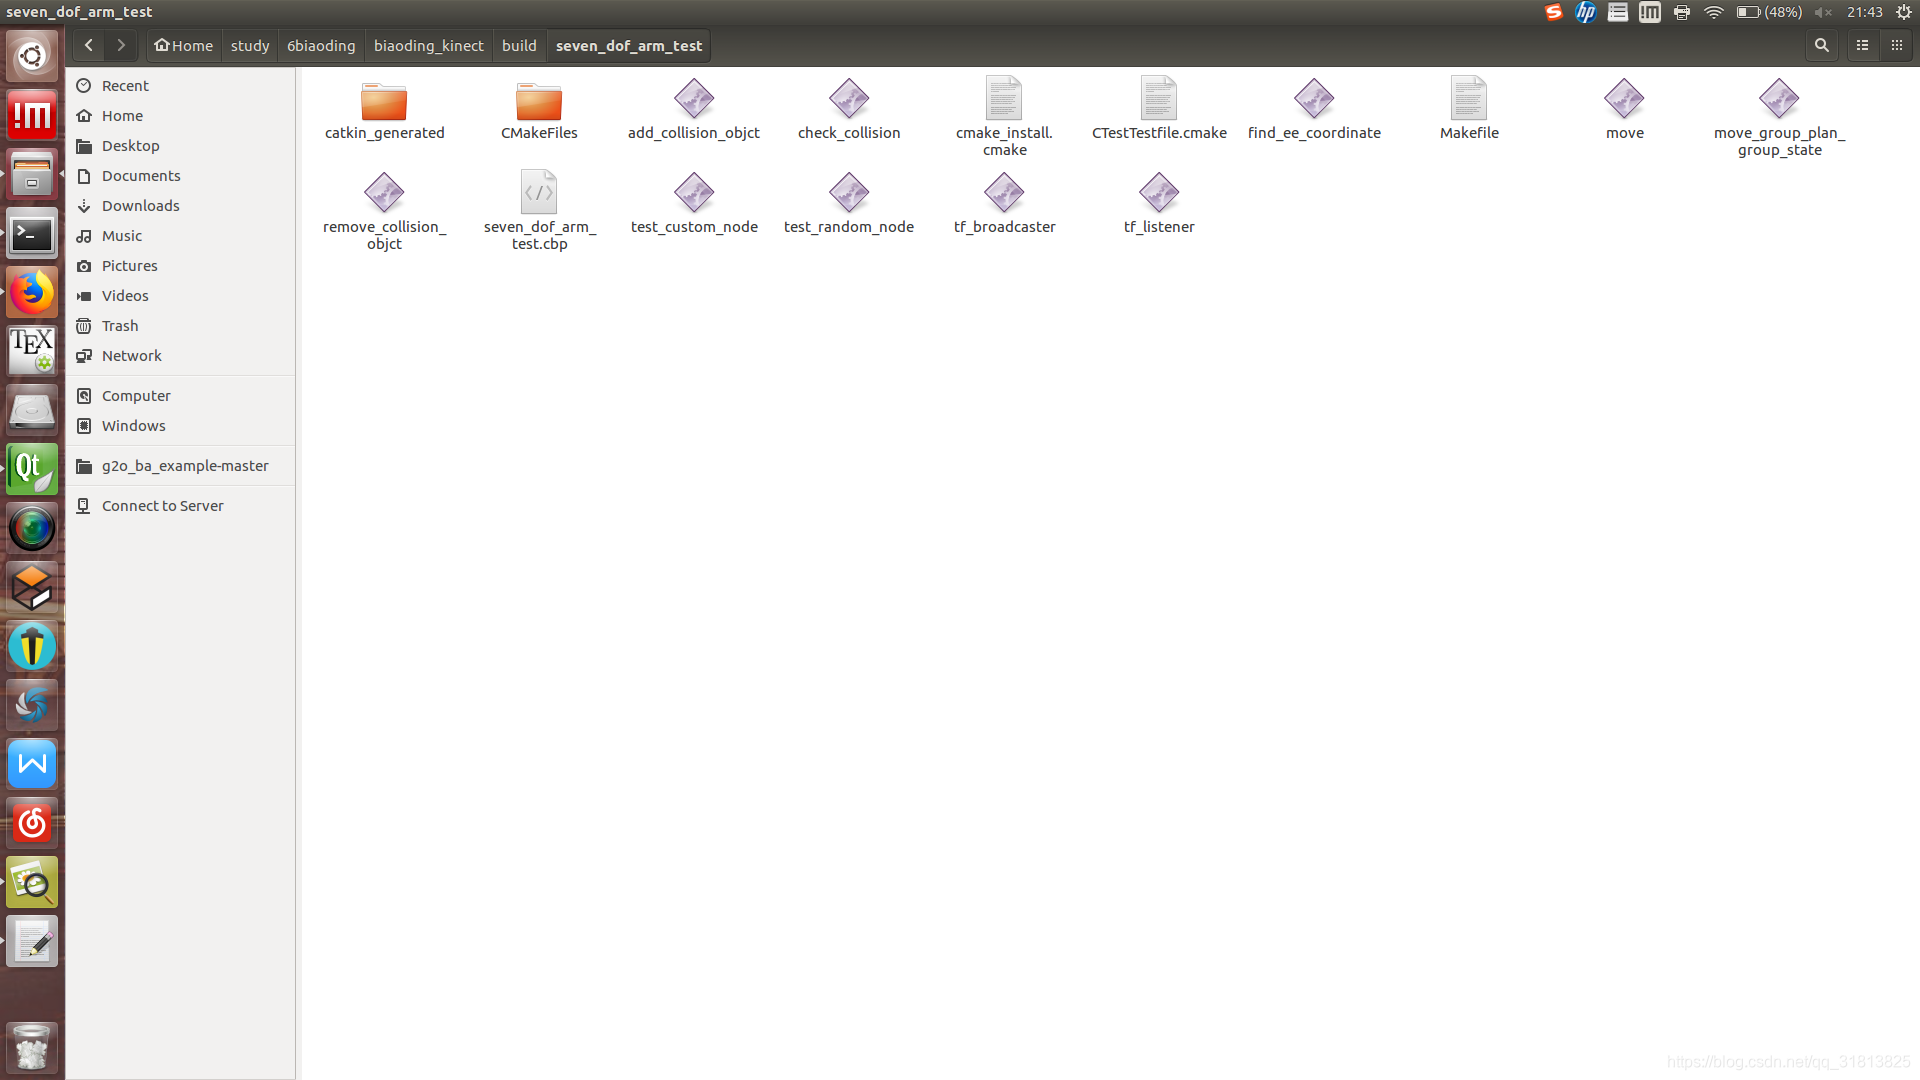
Task: Select the catkin_generated folder
Action: [x=384, y=101]
